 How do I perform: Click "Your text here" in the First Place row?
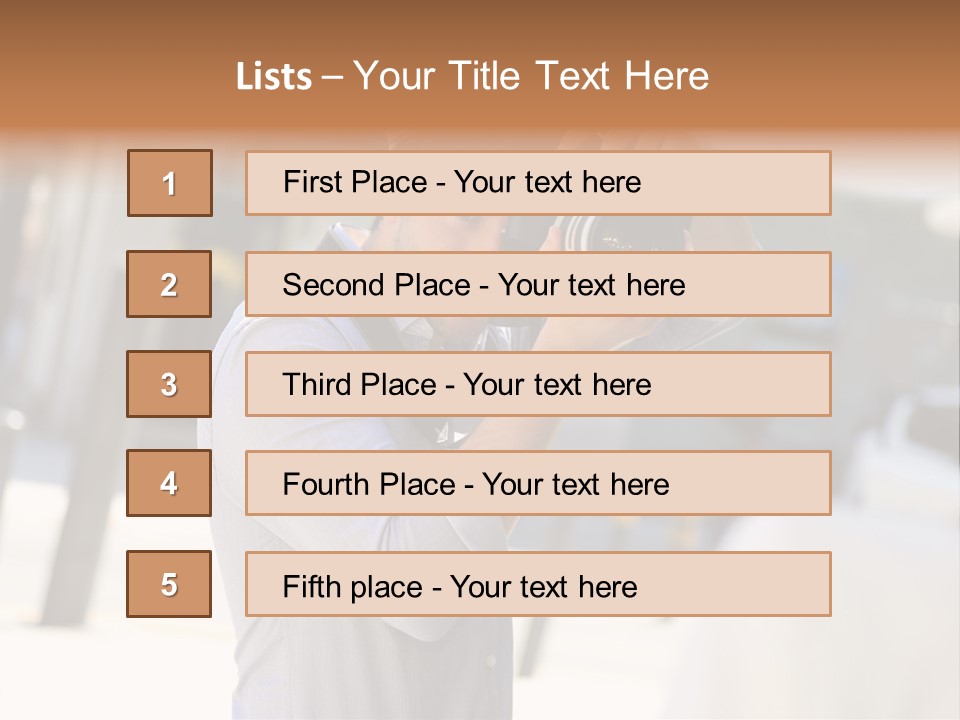click(547, 182)
